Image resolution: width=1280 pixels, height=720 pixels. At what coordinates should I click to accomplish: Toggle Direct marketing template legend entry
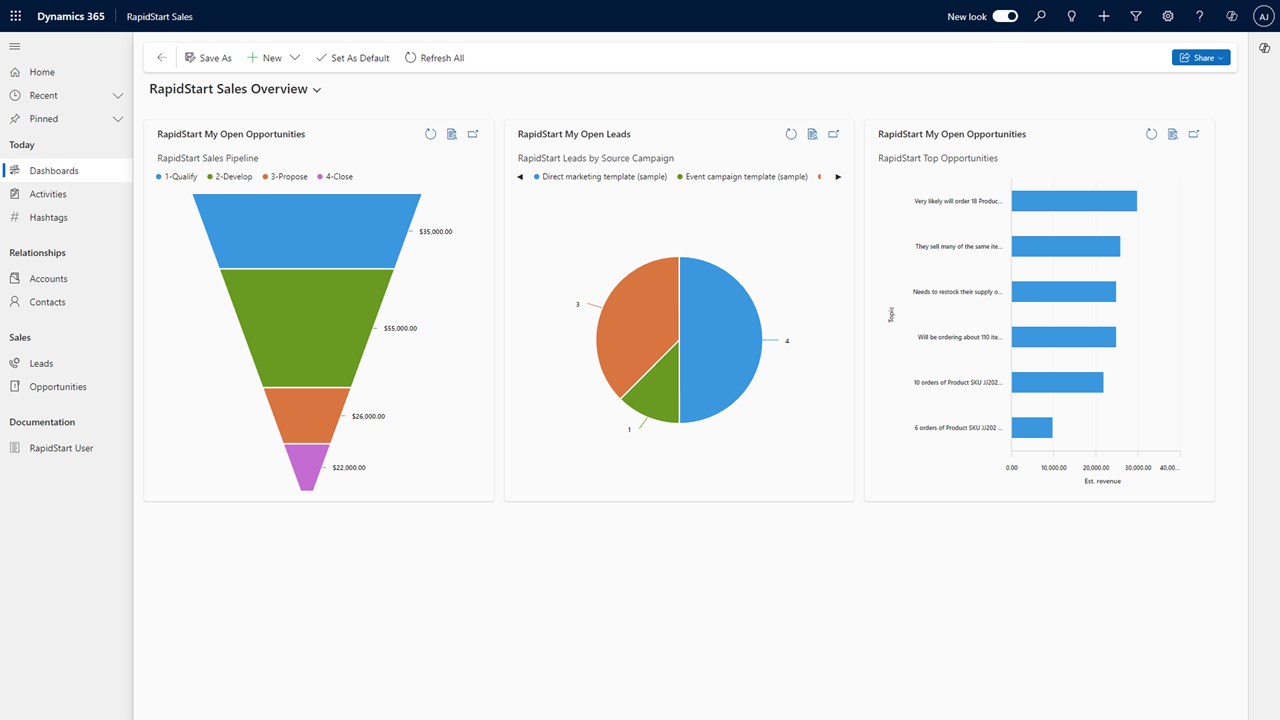point(600,177)
